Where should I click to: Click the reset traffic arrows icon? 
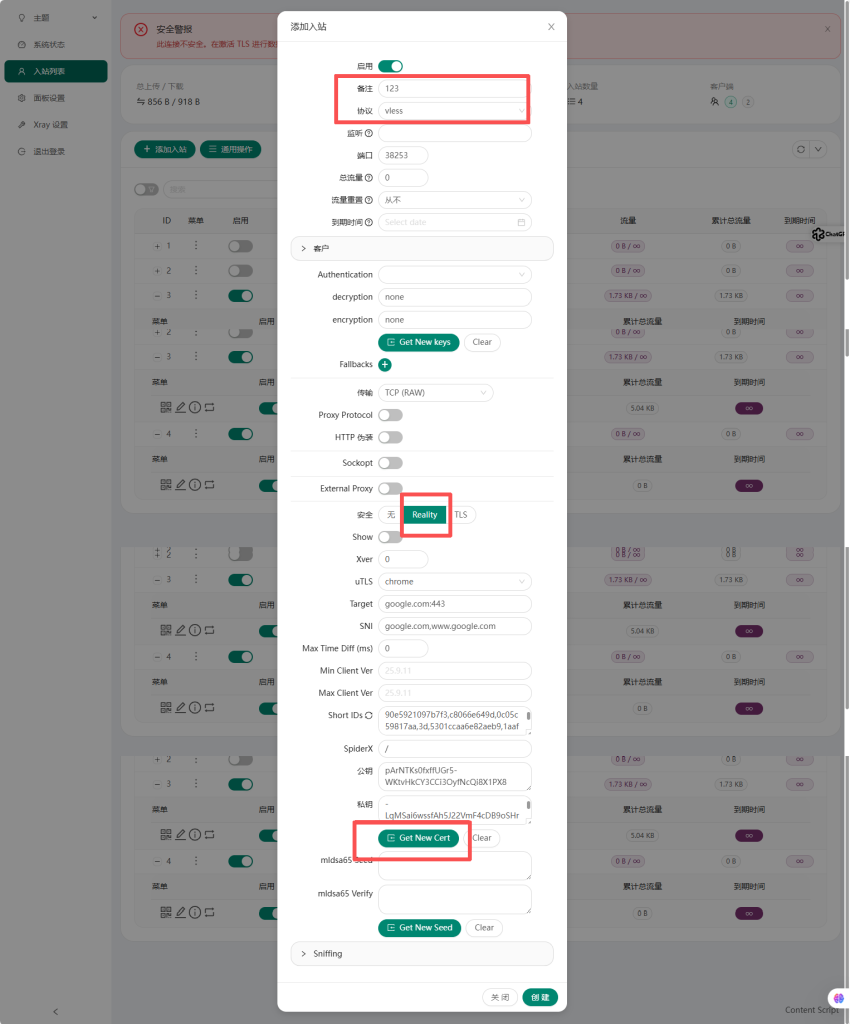tap(210, 407)
